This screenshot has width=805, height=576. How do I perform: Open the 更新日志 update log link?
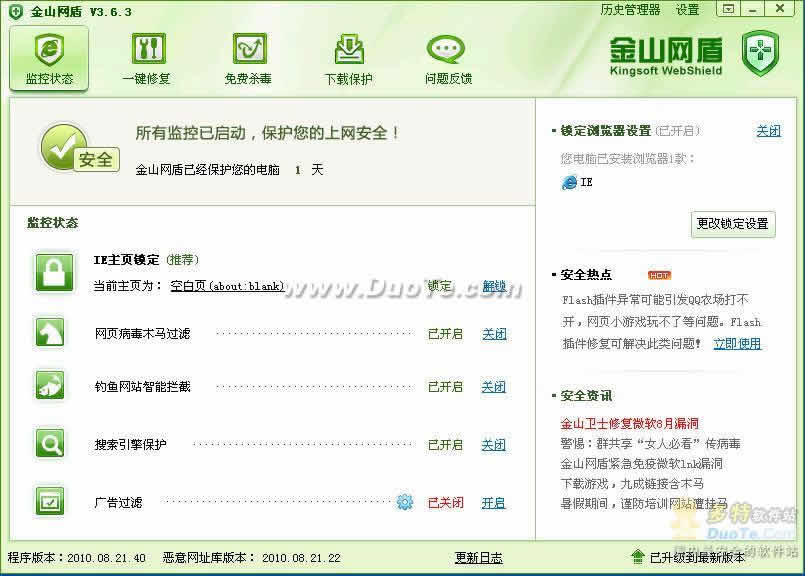pos(478,558)
